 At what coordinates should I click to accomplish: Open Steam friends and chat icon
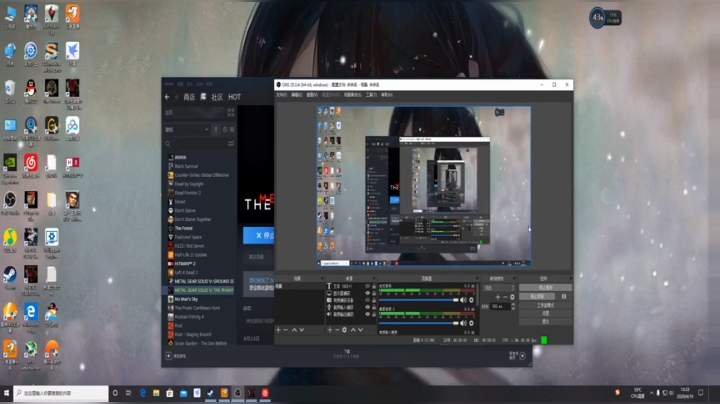point(523,356)
